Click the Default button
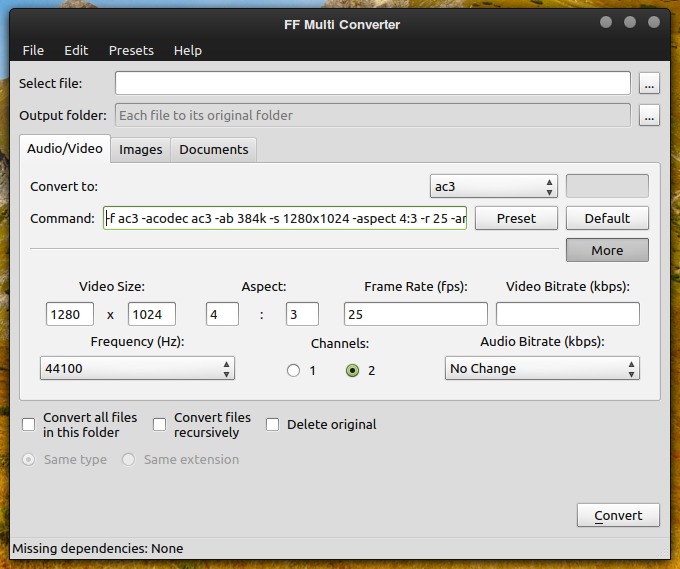Screen dimensions: 680x569 [607, 218]
